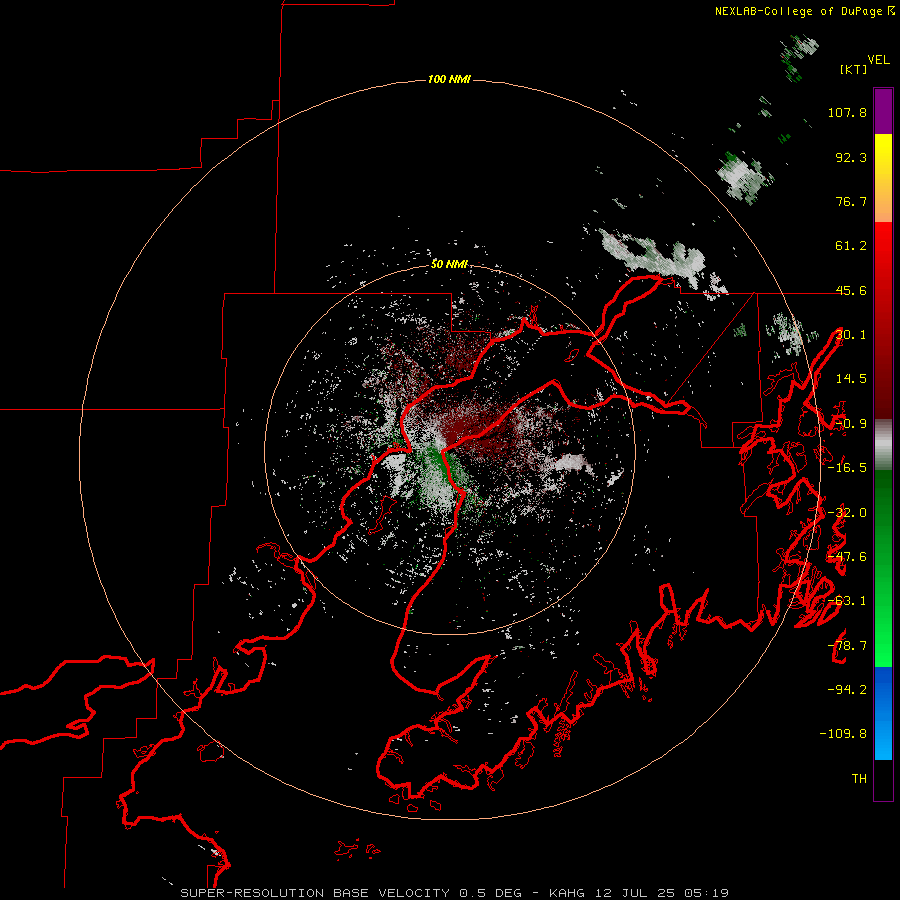Click the -94.2 legend value
This screenshot has height=900, width=900.
(x=847, y=689)
